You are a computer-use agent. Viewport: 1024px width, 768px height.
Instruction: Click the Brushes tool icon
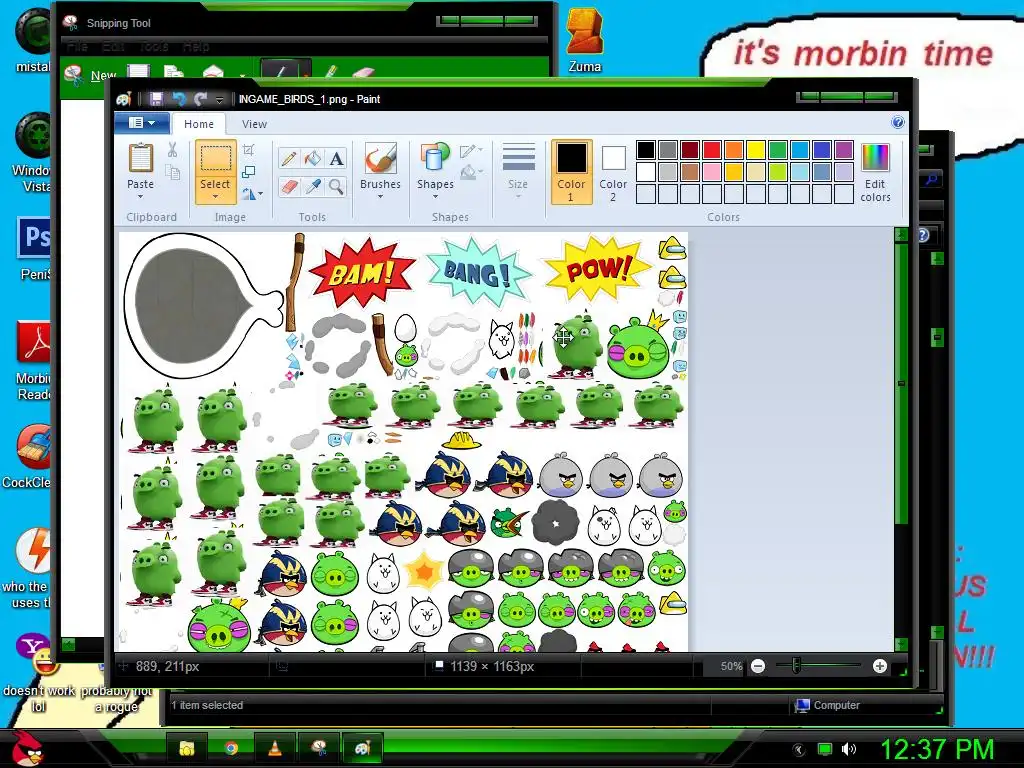(380, 159)
